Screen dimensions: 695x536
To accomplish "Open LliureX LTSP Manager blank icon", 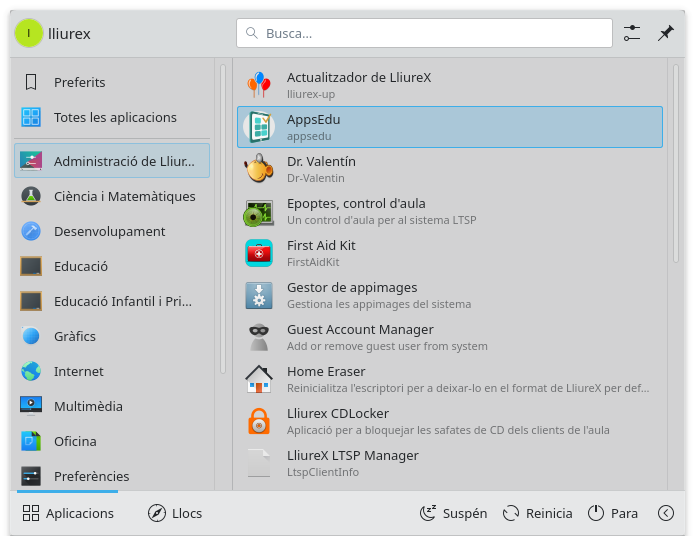I will pos(259,464).
